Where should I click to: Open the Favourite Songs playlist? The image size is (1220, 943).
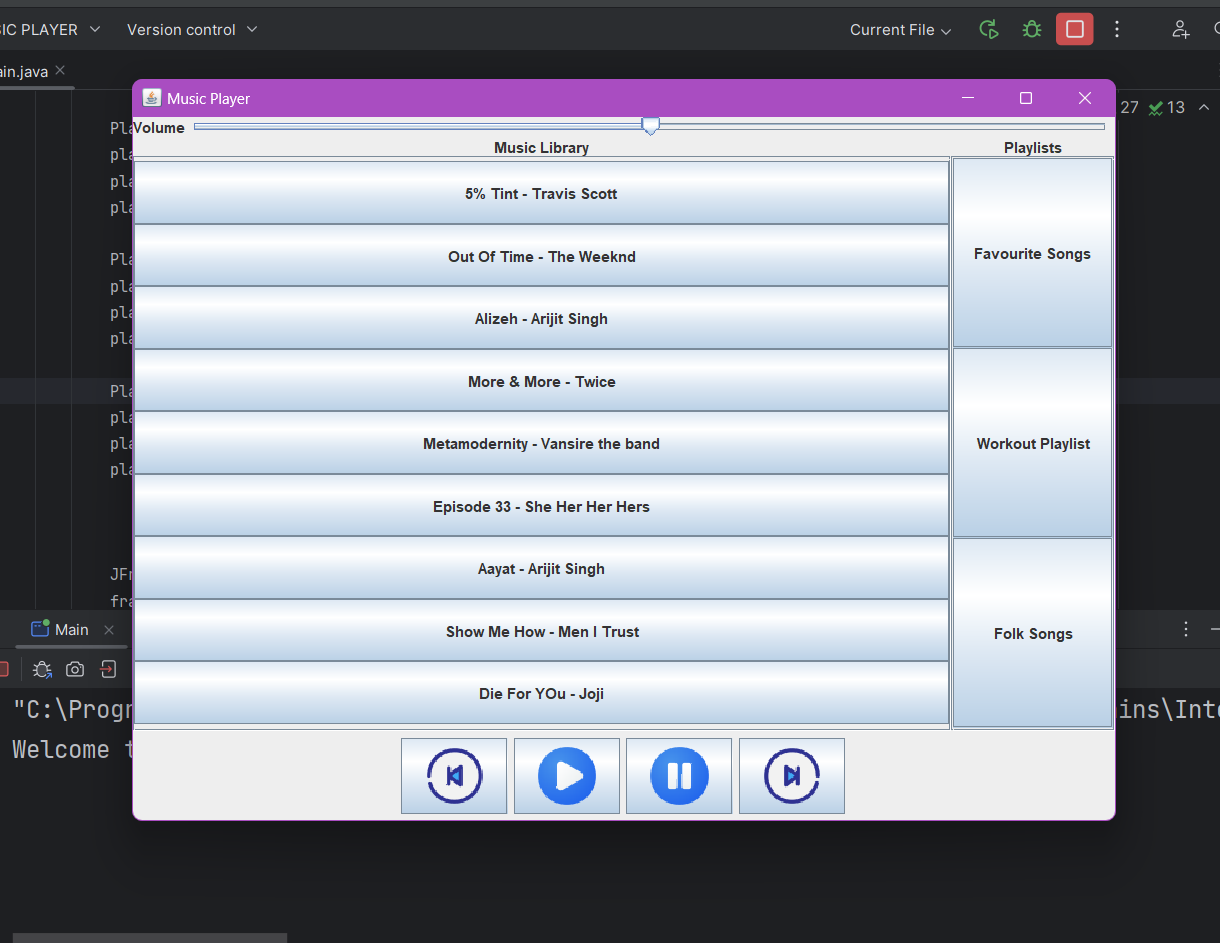point(1033,253)
